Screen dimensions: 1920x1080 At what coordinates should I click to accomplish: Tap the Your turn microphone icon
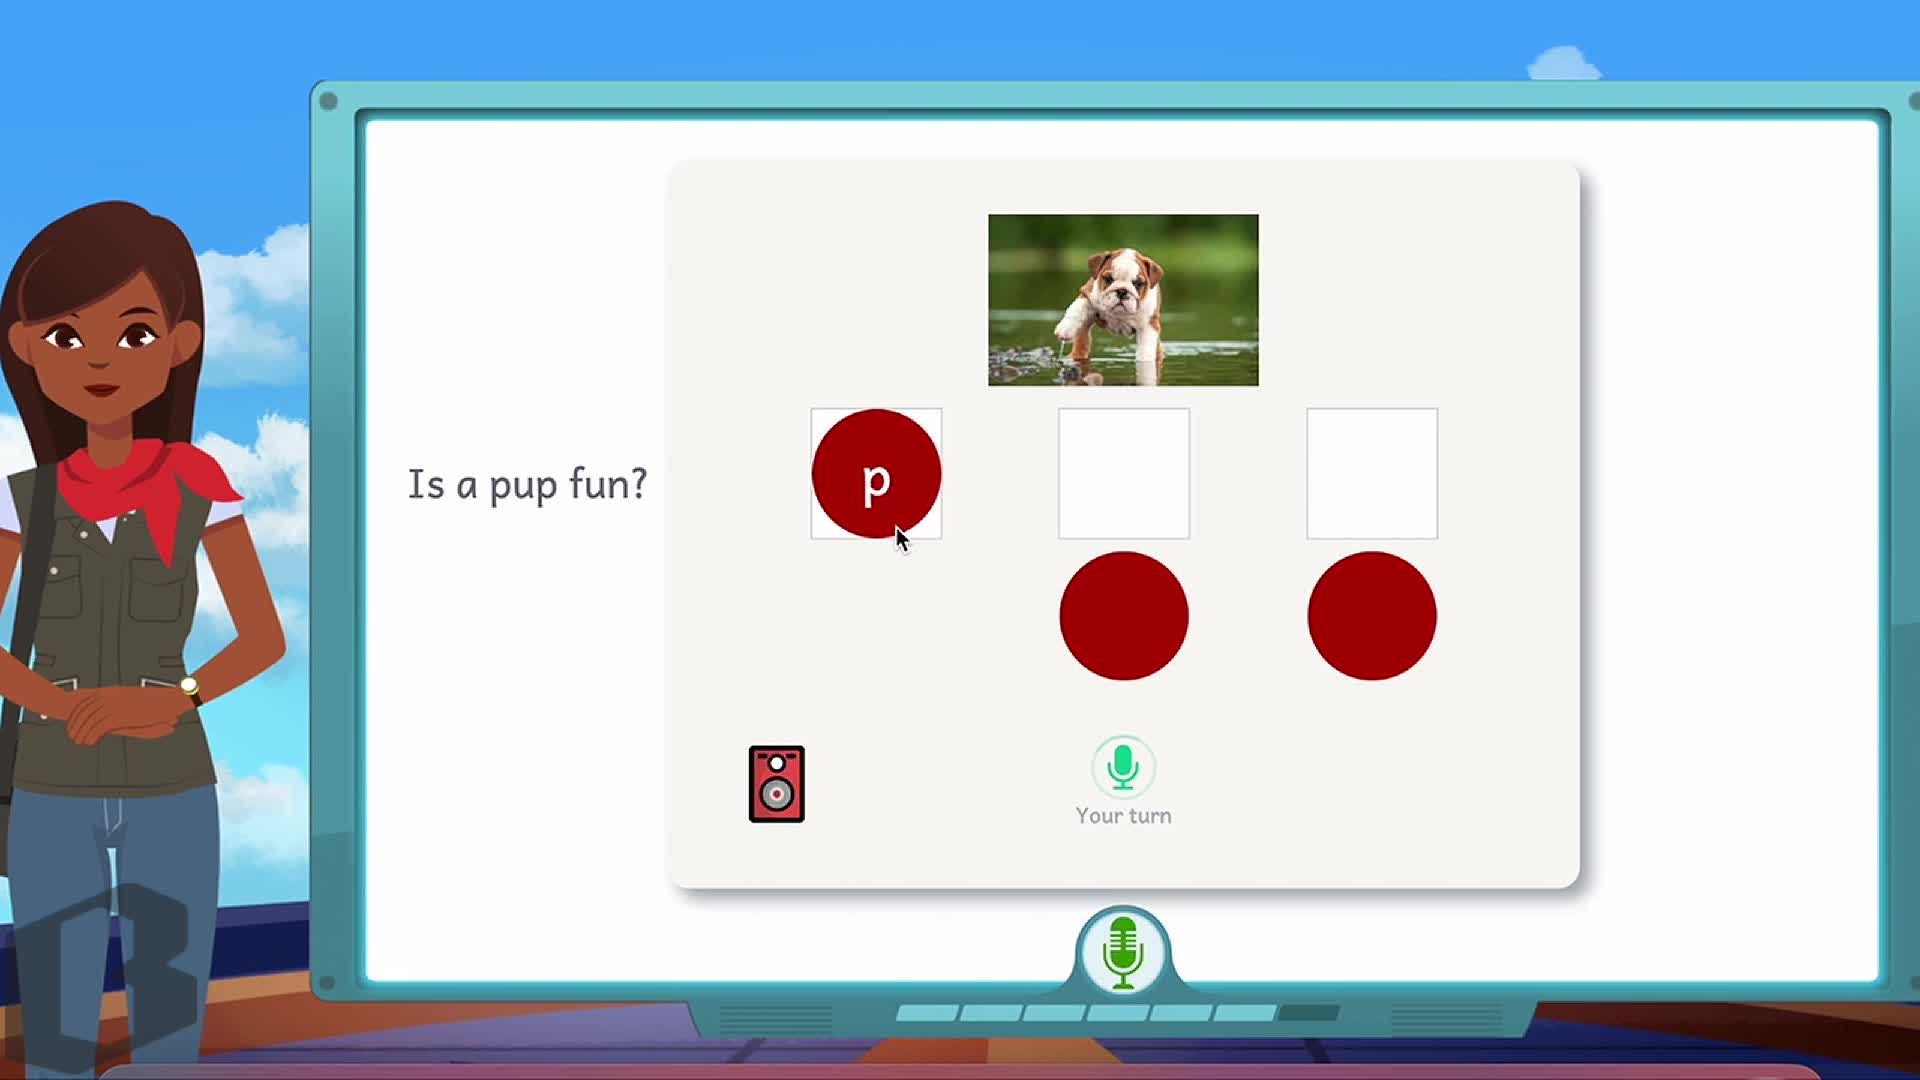pyautogui.click(x=1123, y=766)
